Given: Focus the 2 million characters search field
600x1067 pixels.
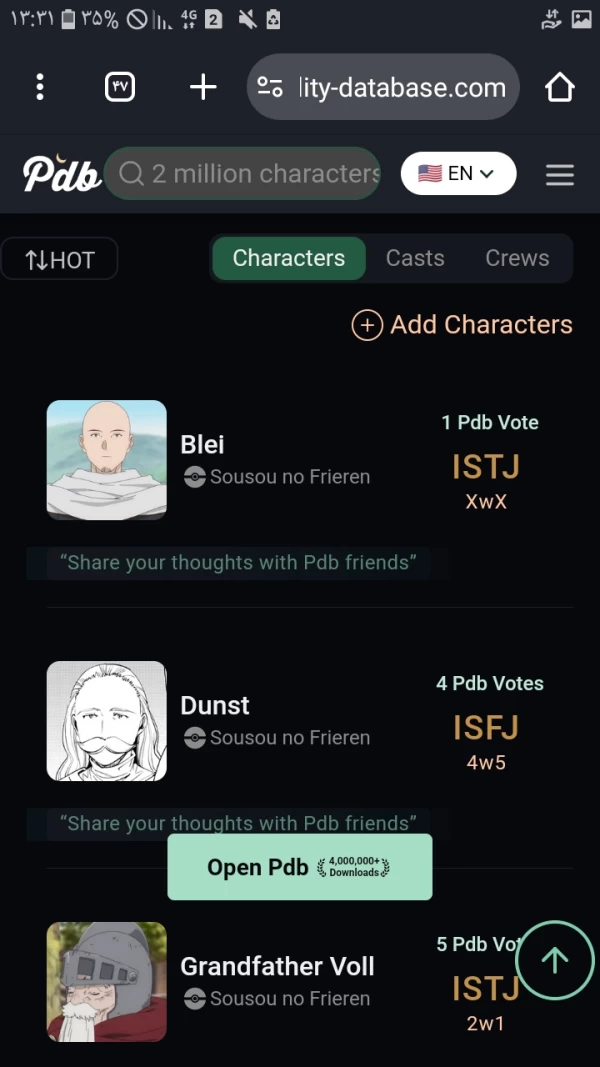Looking at the screenshot, I should click(x=256, y=174).
